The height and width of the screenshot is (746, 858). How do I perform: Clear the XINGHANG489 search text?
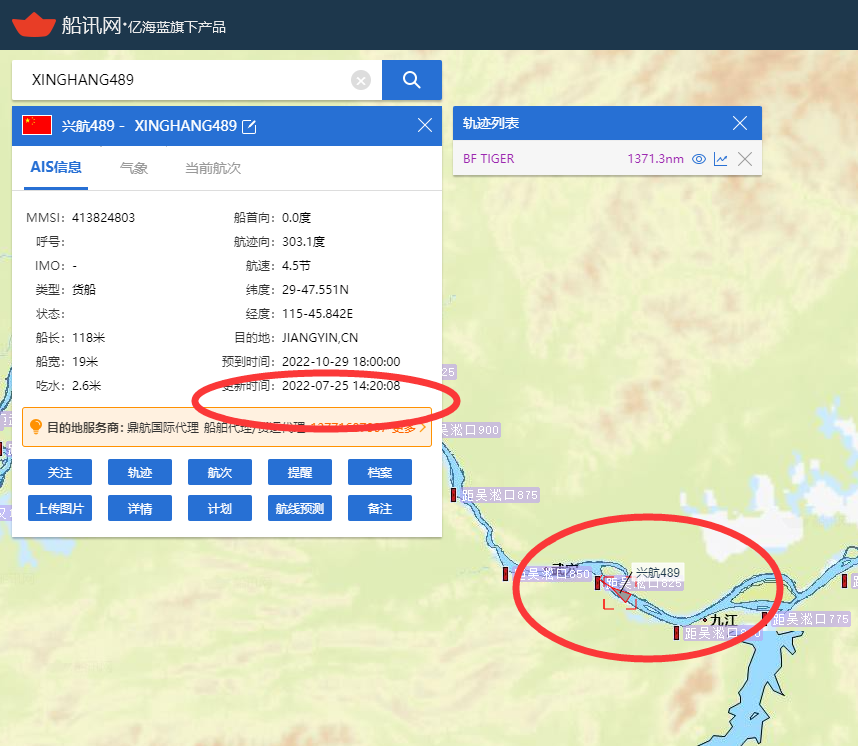[361, 80]
